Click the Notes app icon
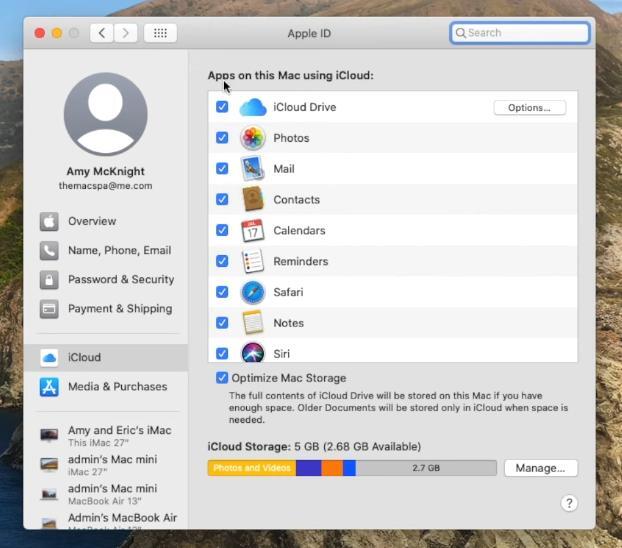The image size is (622, 548). pyautogui.click(x=252, y=323)
